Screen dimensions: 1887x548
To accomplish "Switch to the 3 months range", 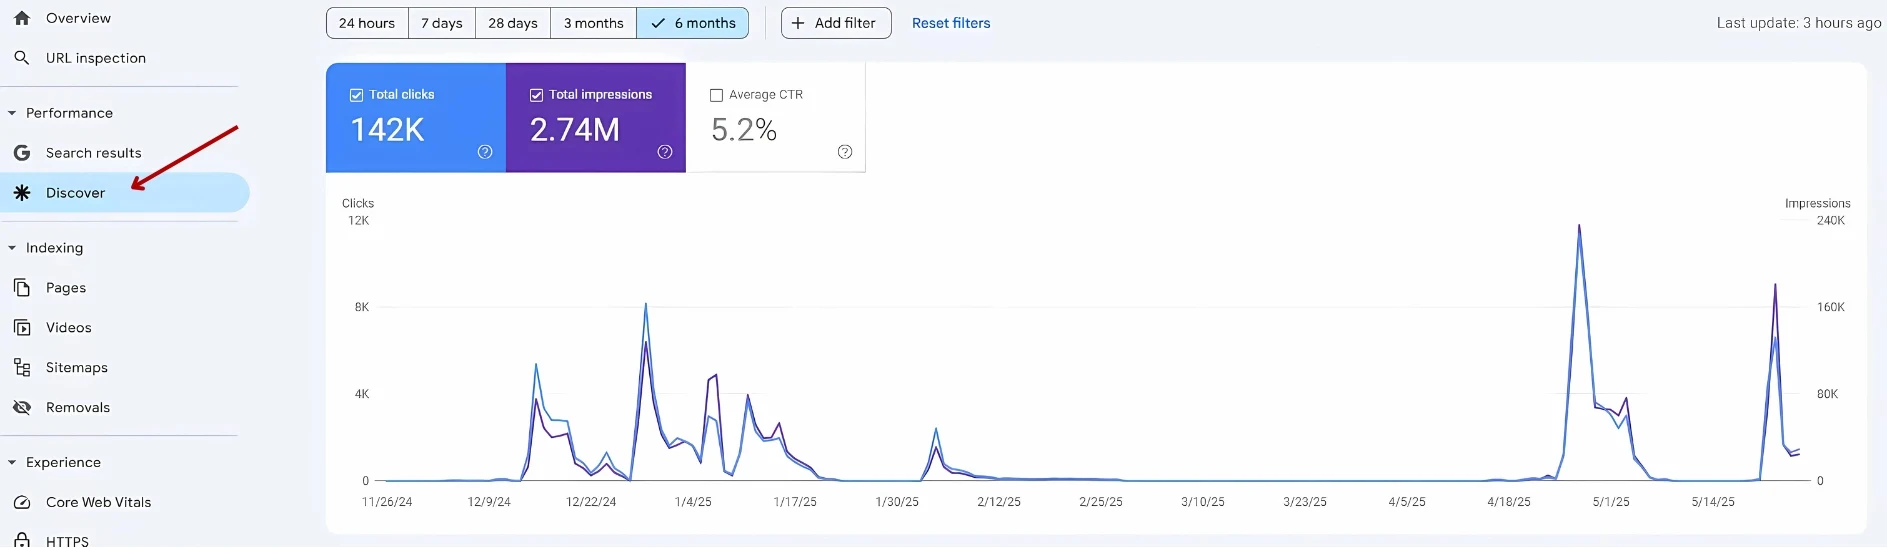I will click(593, 23).
